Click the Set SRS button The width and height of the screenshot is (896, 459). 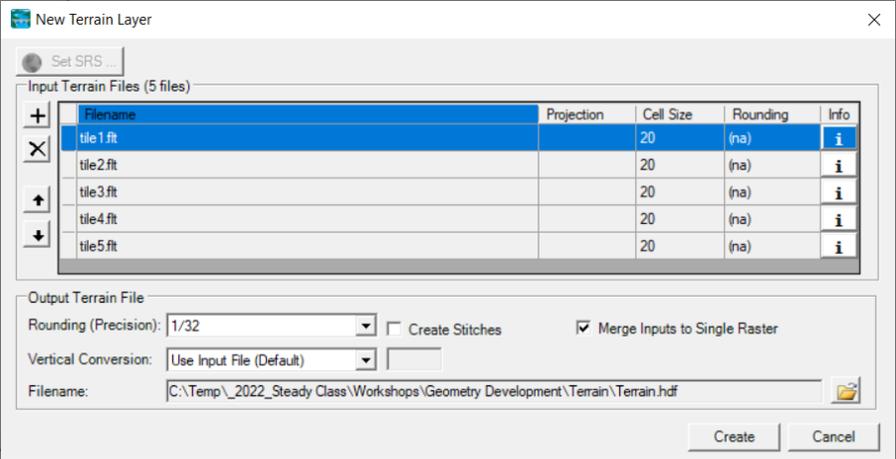70,61
